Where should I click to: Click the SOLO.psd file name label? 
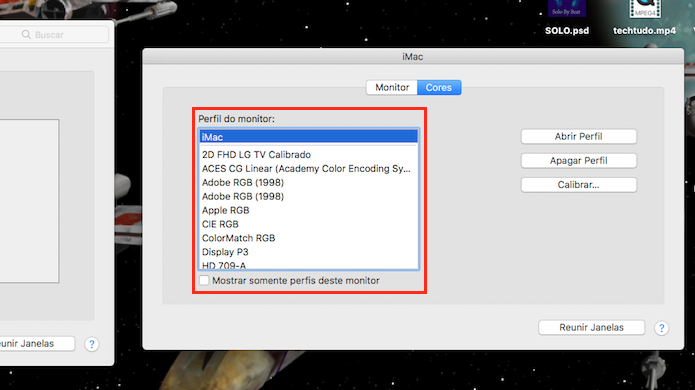(567, 31)
